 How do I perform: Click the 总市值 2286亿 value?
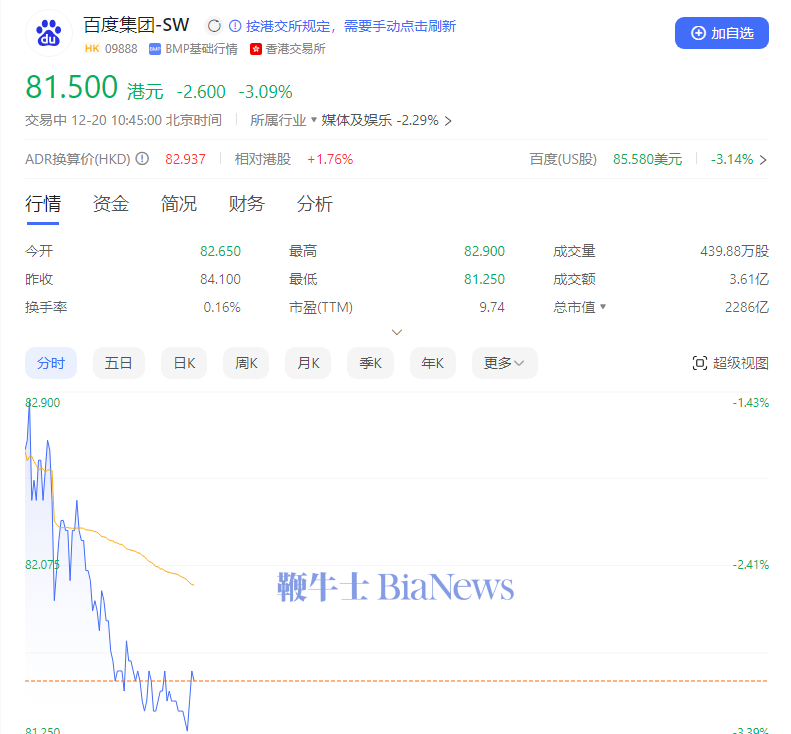click(x=747, y=307)
